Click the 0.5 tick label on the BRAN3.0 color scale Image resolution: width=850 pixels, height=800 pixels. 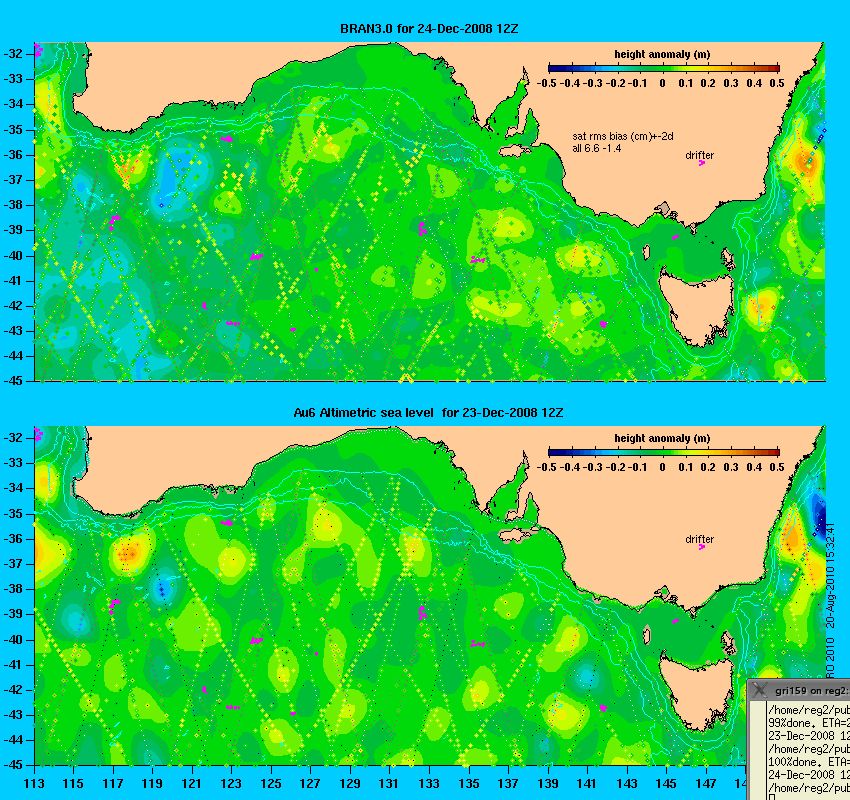click(x=777, y=83)
